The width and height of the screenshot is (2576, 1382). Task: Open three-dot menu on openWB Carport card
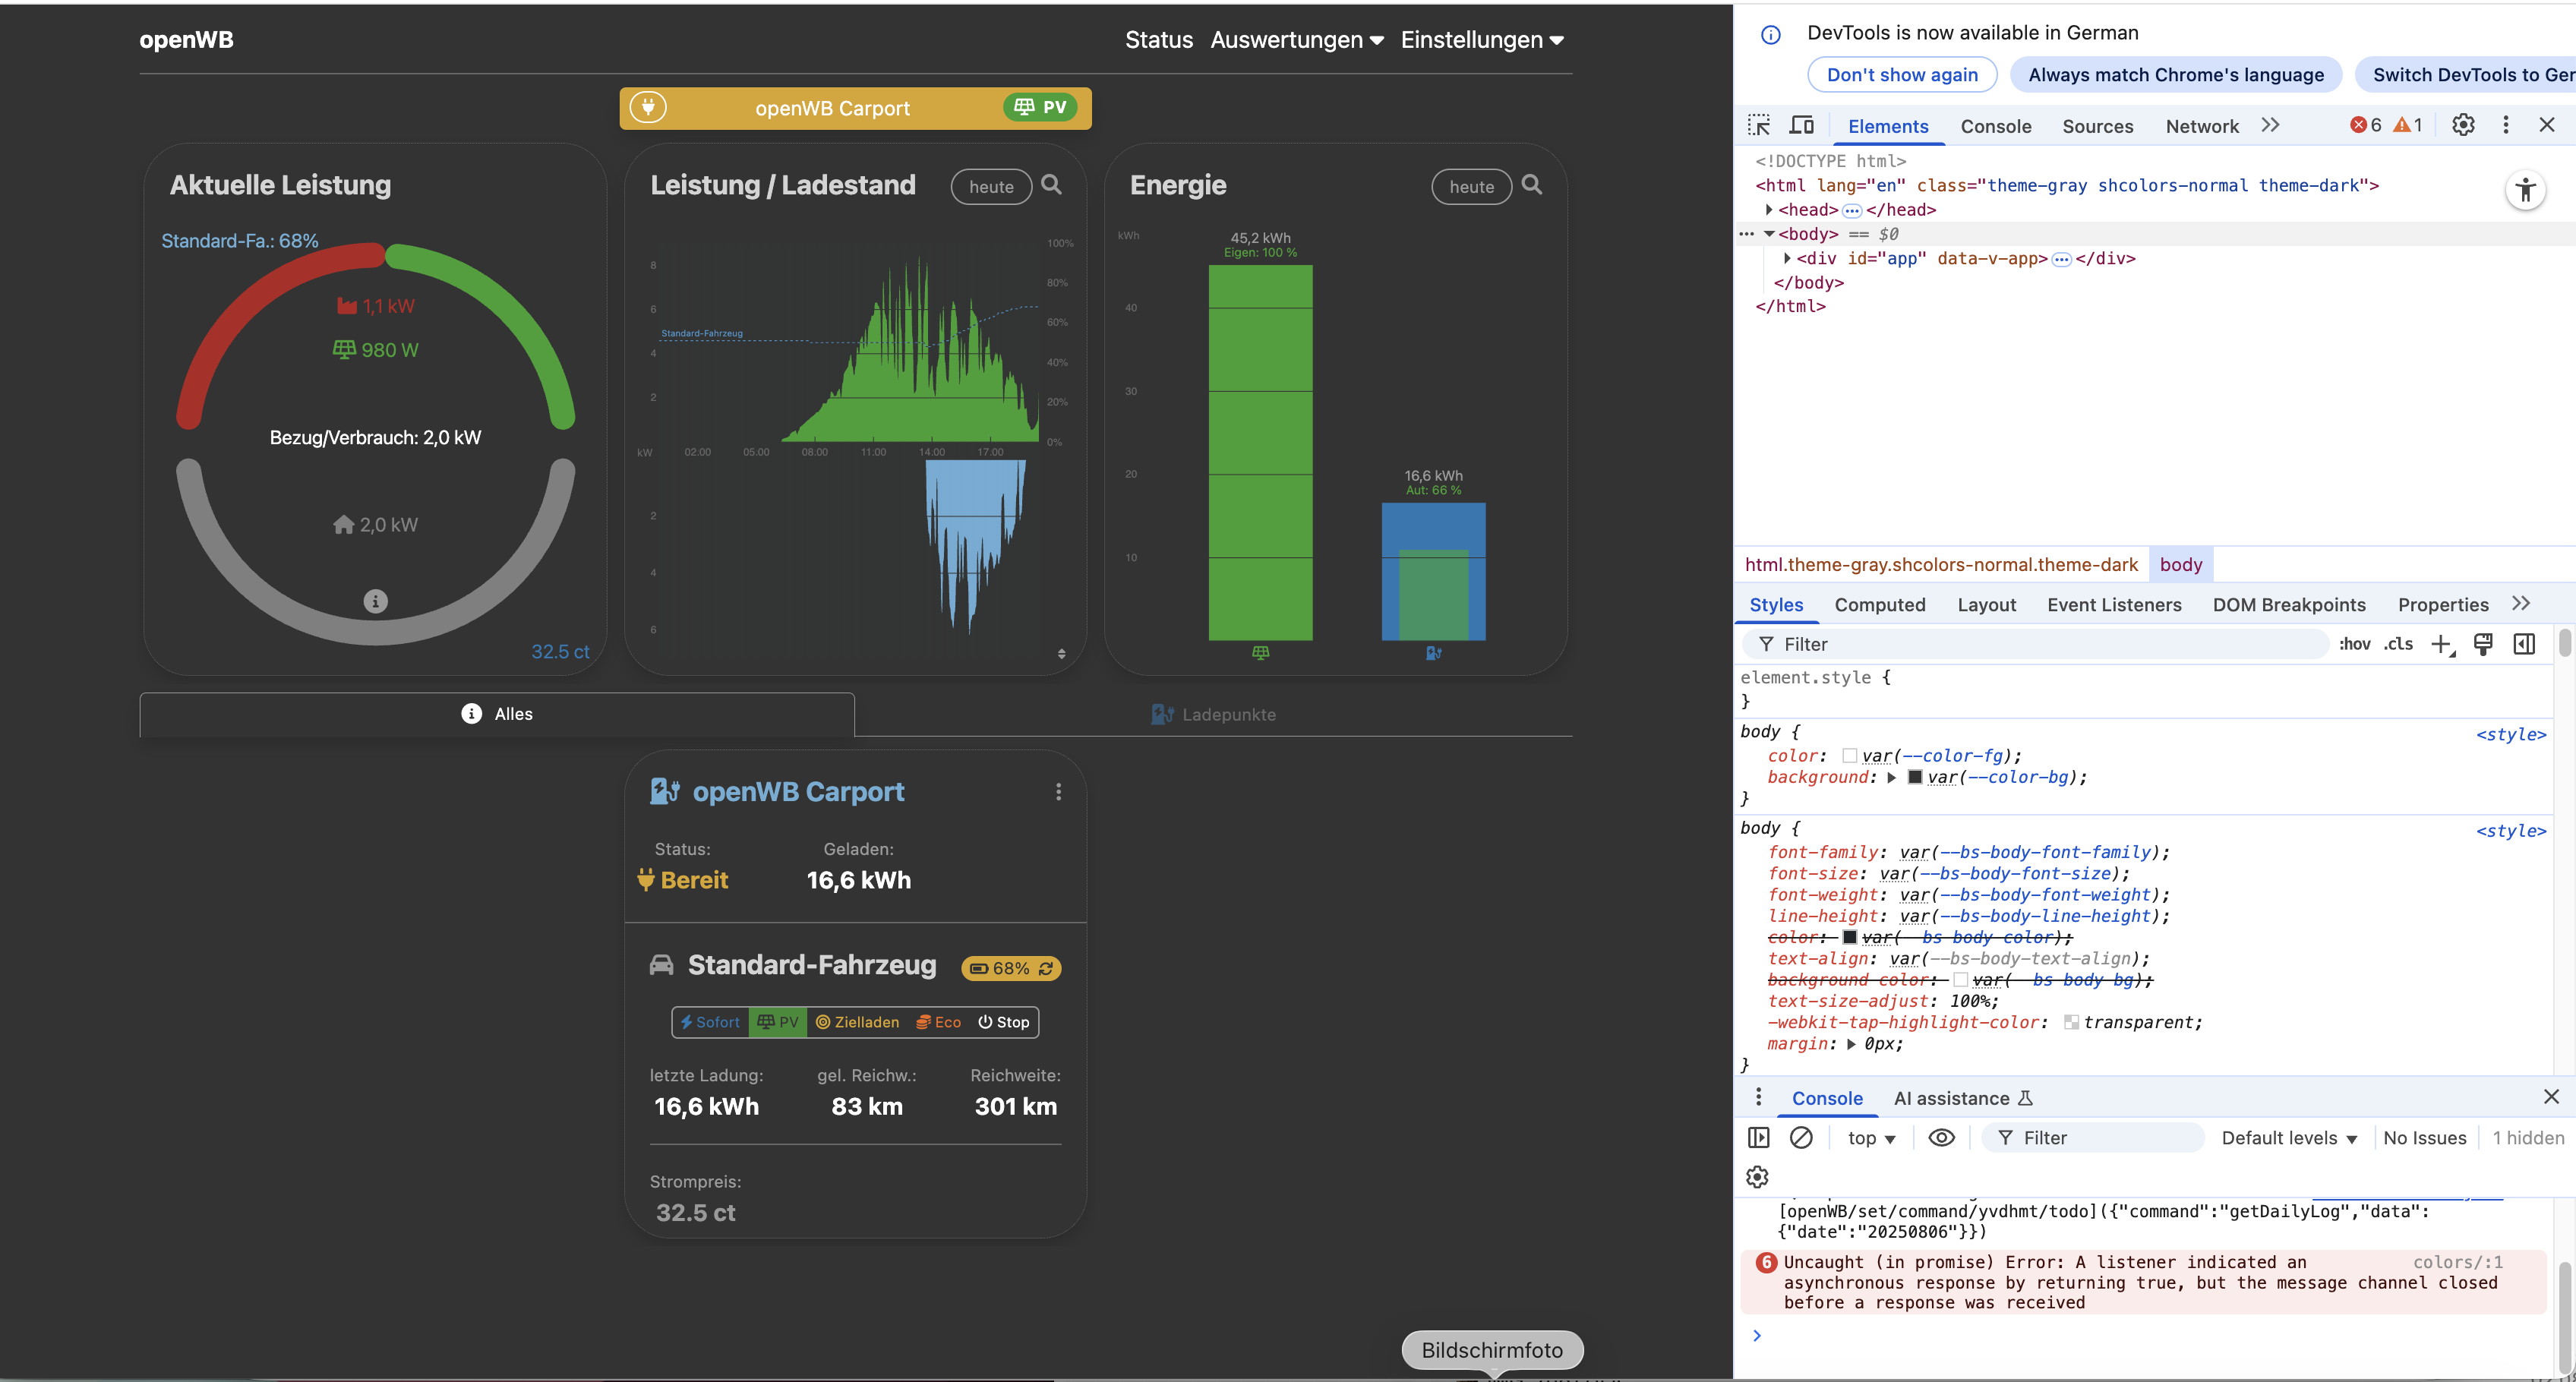(x=1058, y=792)
